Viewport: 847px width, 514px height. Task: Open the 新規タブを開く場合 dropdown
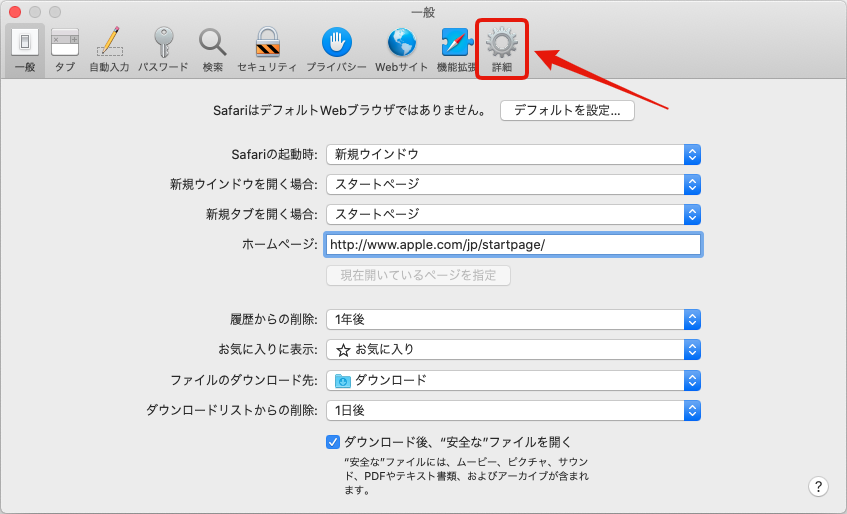pyautogui.click(x=513, y=214)
